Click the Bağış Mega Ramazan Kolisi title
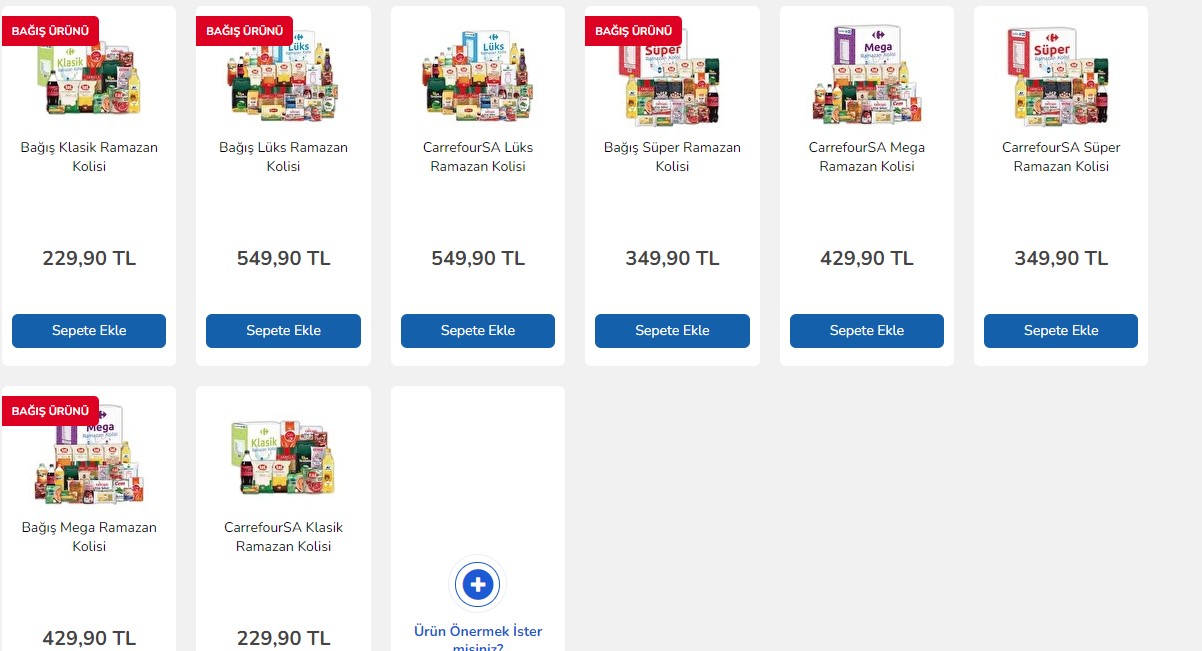Image resolution: width=1202 pixels, height=651 pixels. coord(89,537)
